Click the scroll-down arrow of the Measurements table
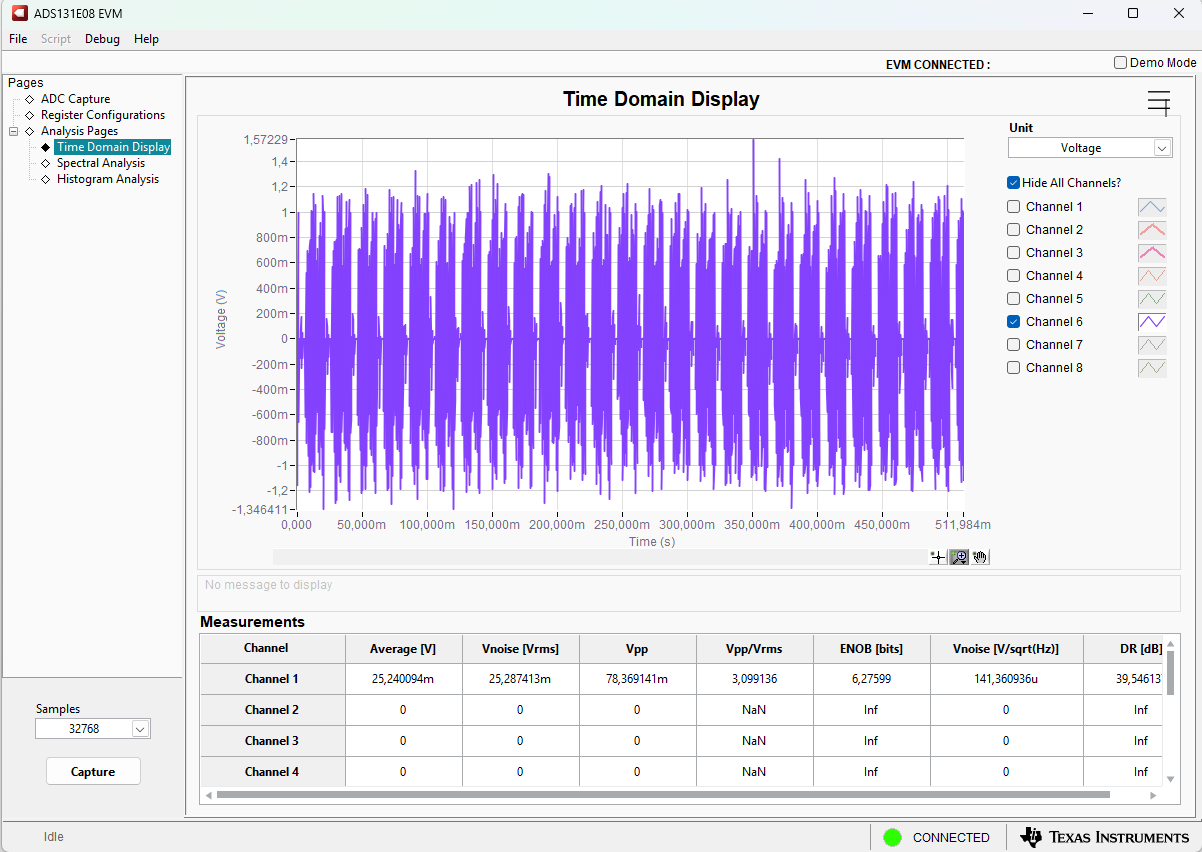1202x852 pixels. click(x=1170, y=778)
